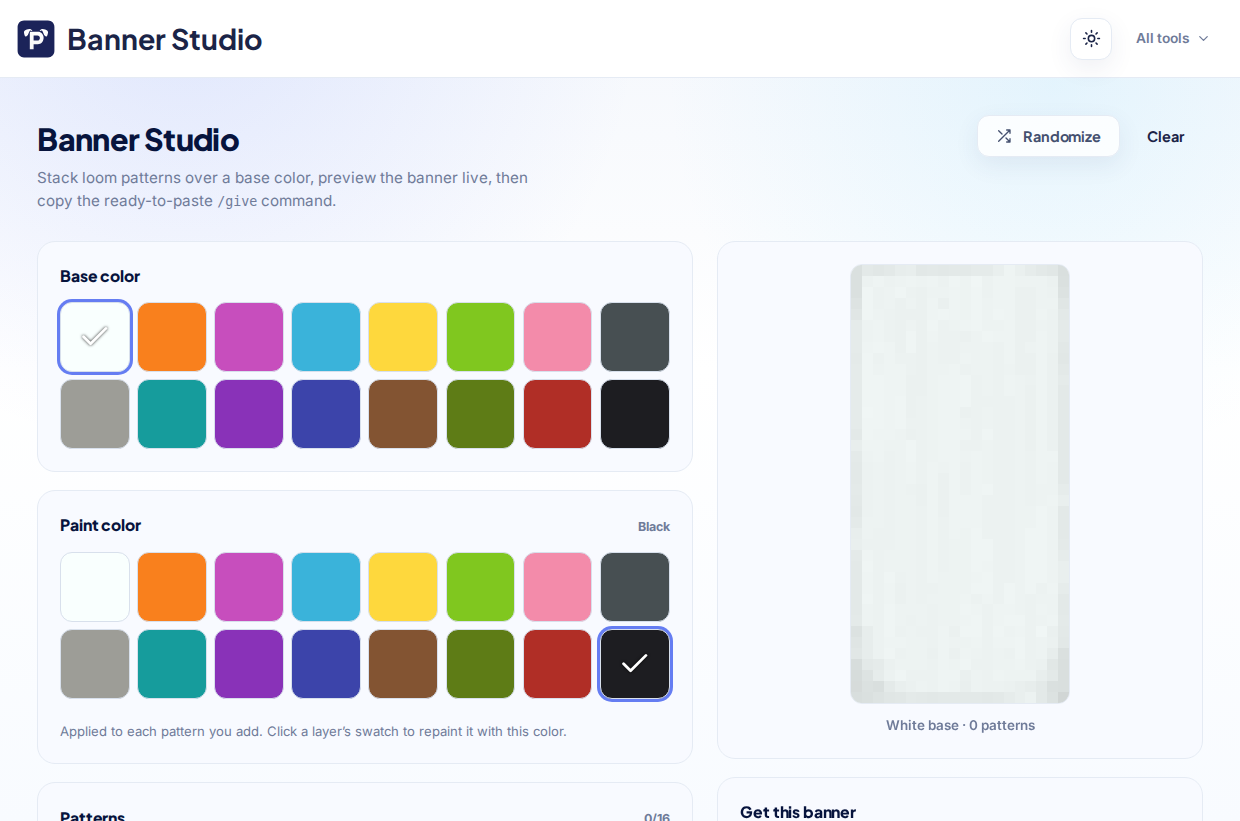Choose cyan teal as the paint color
Image resolution: width=1240 pixels, height=821 pixels.
(172, 664)
